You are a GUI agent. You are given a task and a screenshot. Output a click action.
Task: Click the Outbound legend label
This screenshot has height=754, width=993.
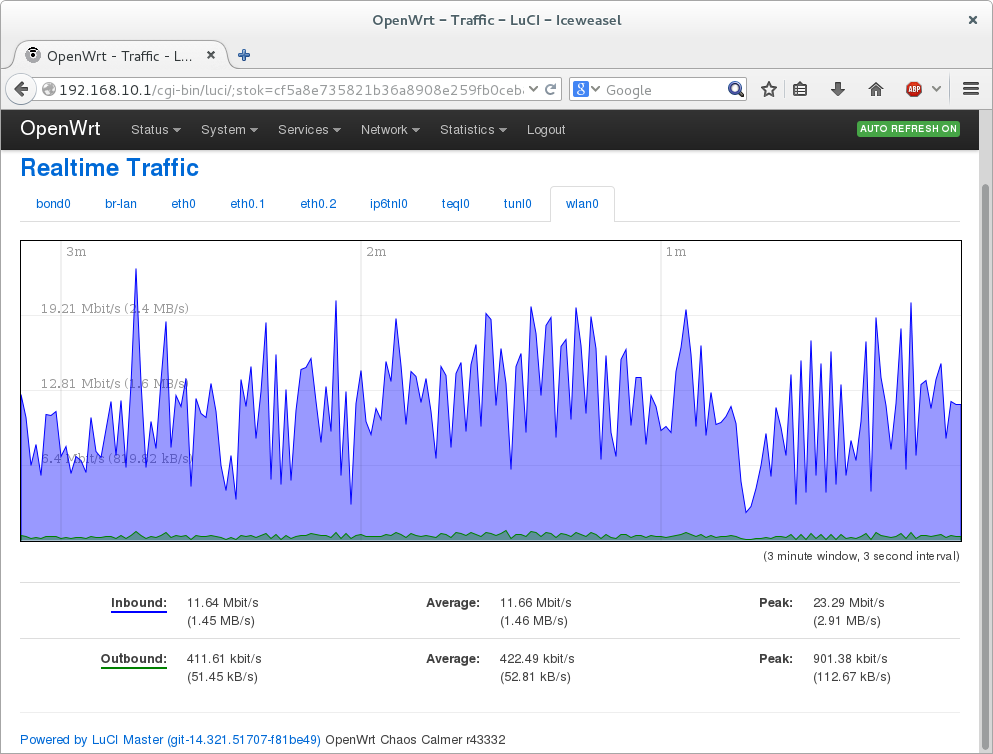tap(134, 658)
